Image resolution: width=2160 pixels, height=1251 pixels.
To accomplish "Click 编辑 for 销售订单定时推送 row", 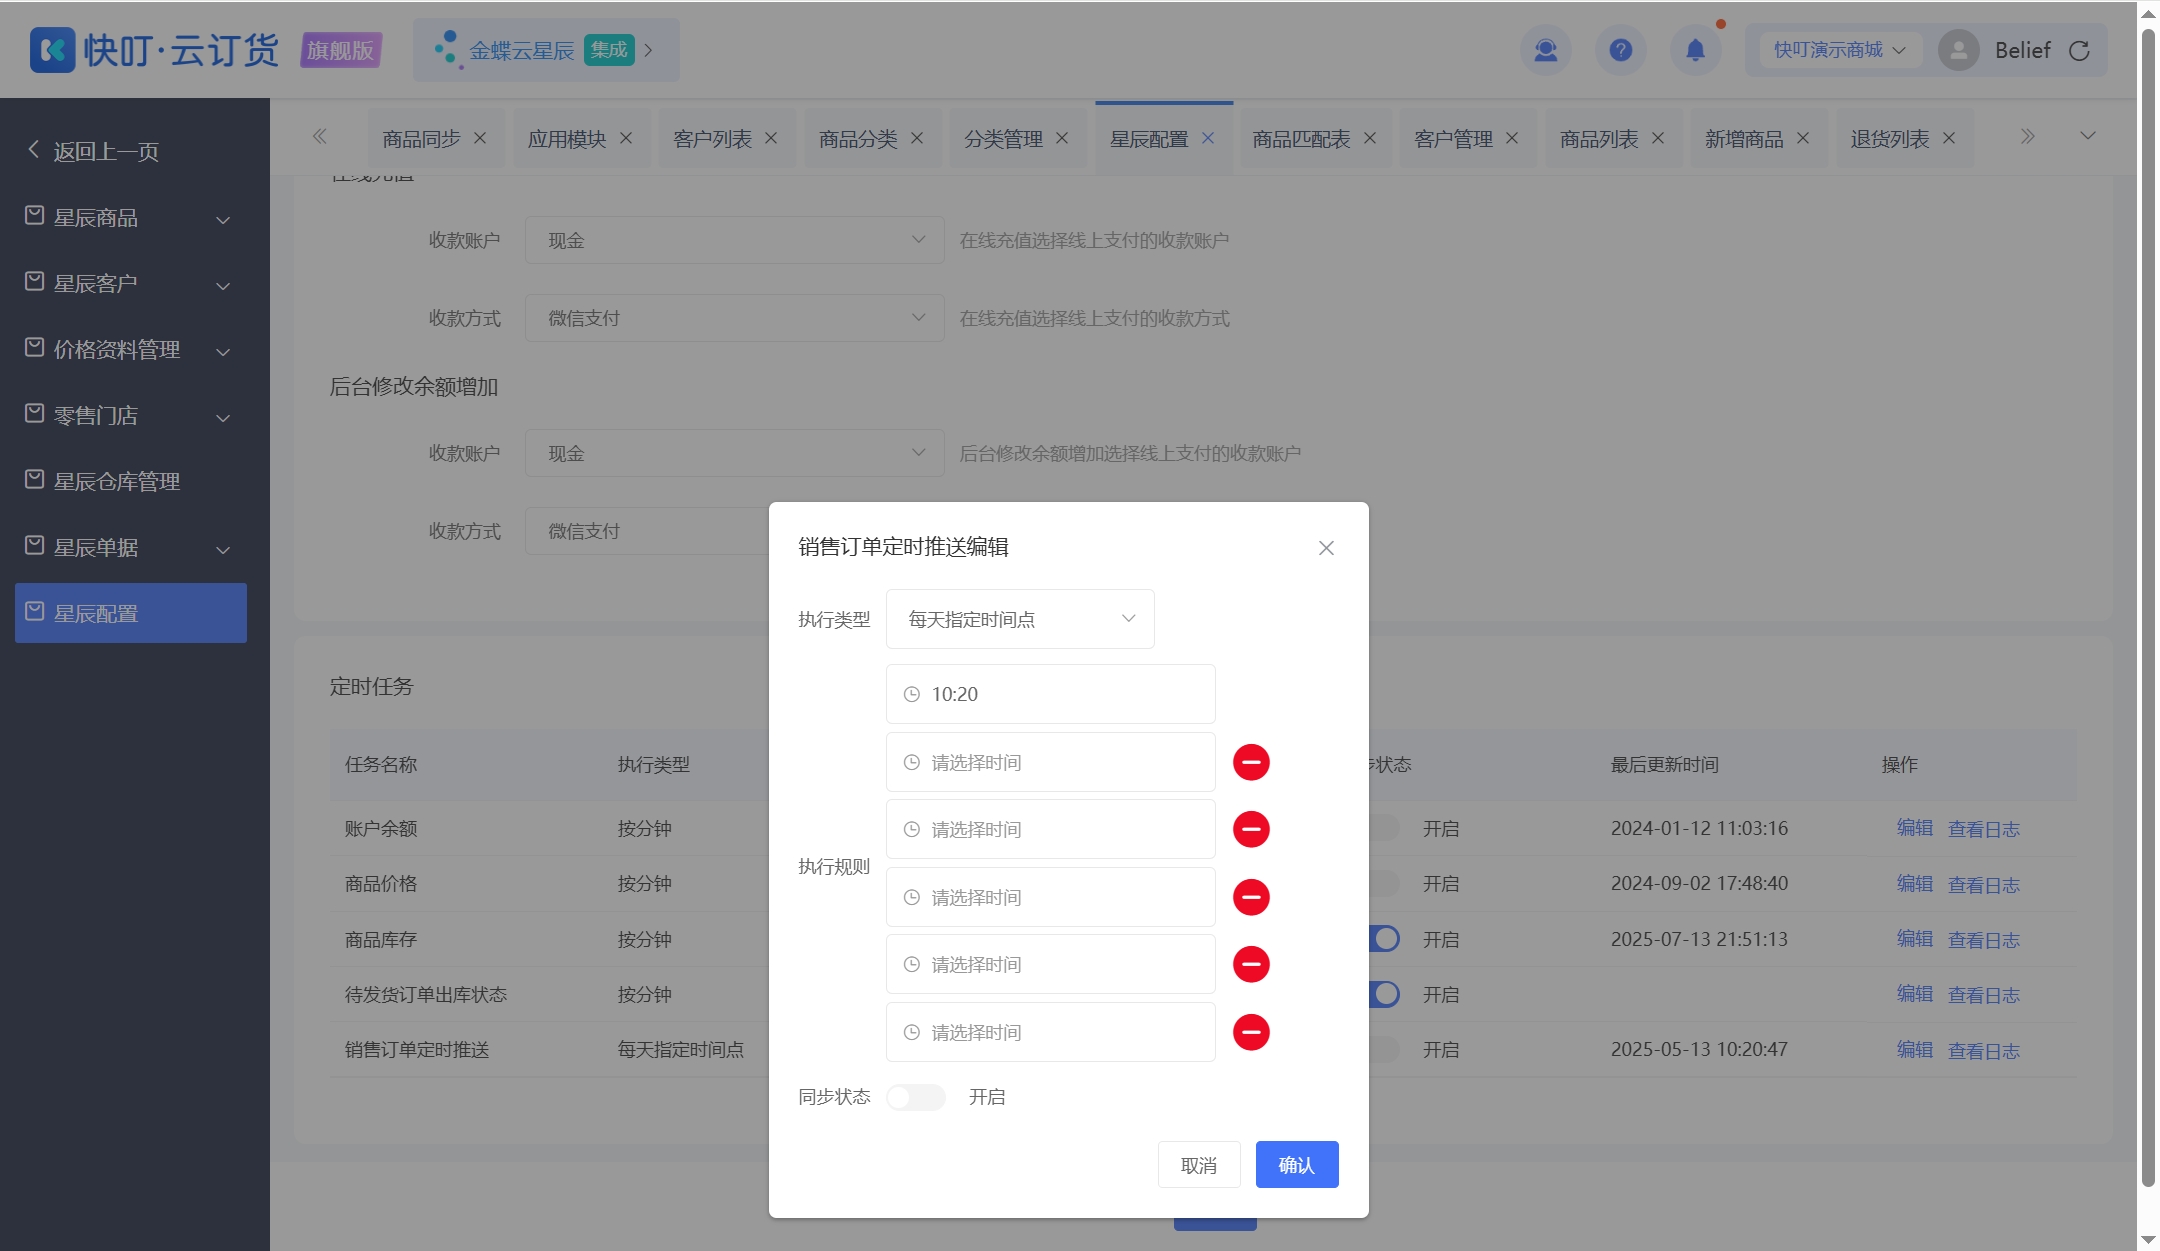I will [x=1915, y=1050].
